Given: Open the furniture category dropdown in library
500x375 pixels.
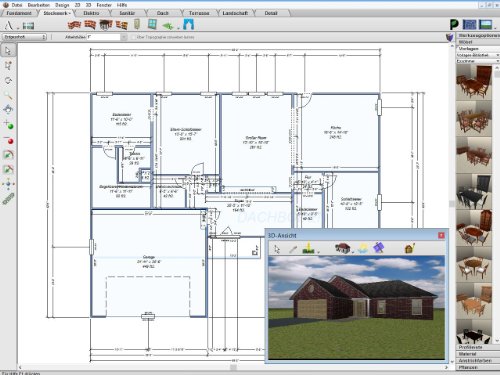Looking at the screenshot, I should [x=477, y=61].
